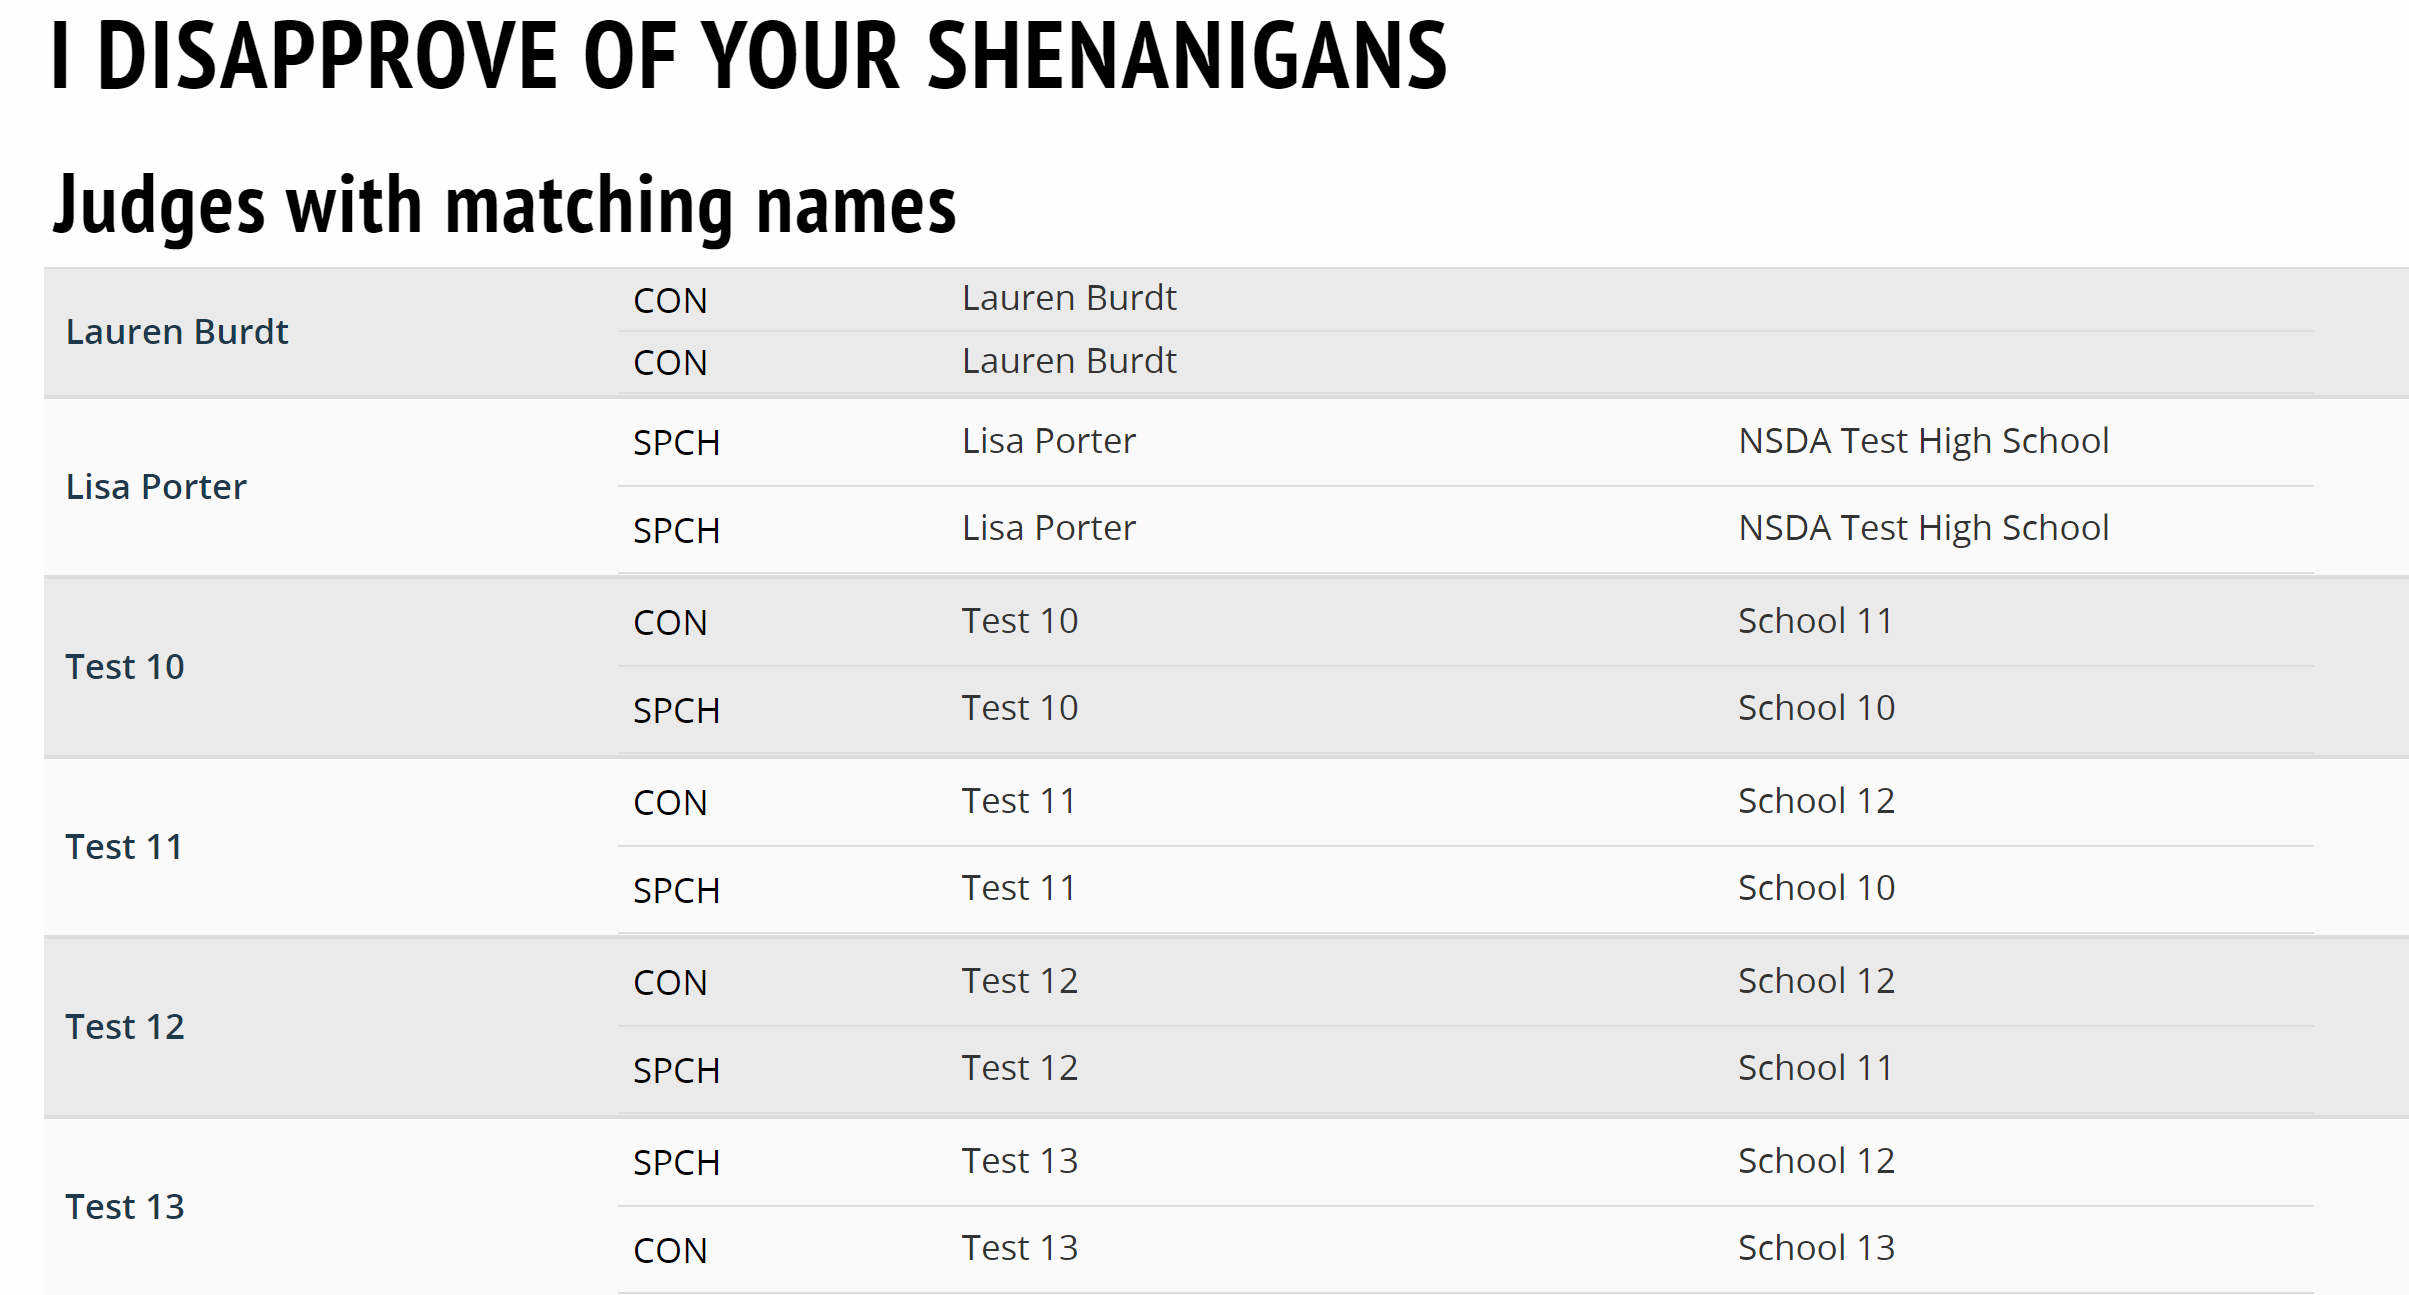Click the Judges with matching names heading

(x=505, y=205)
